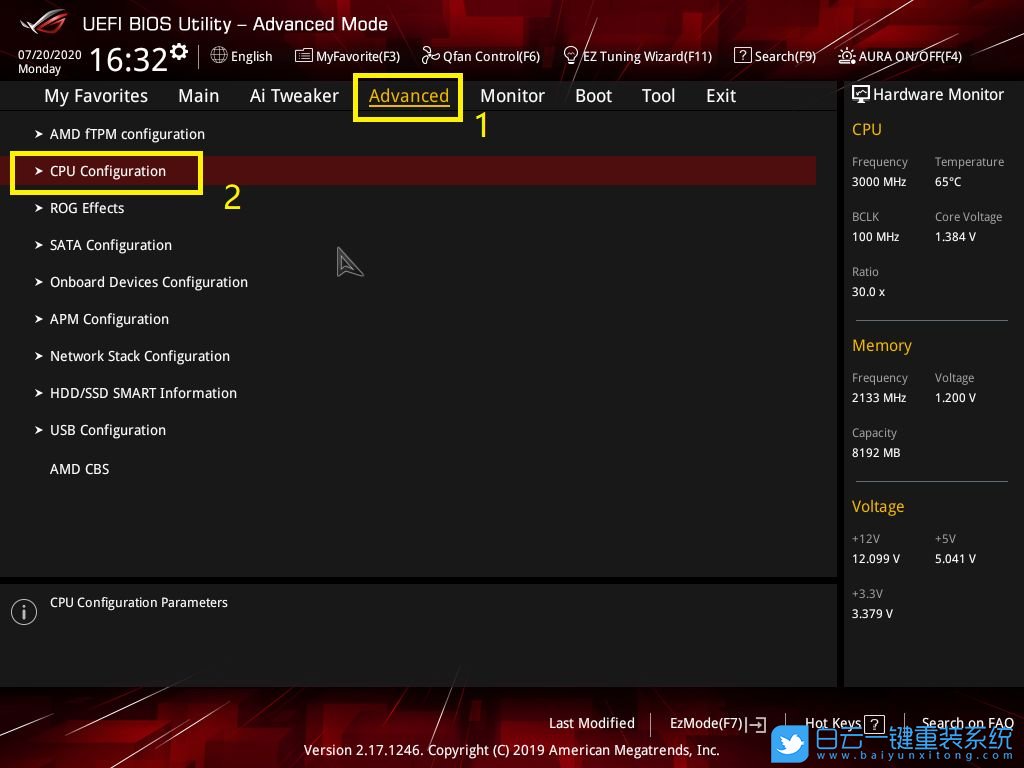Click the Hot Keys question mark icon

[x=874, y=724]
